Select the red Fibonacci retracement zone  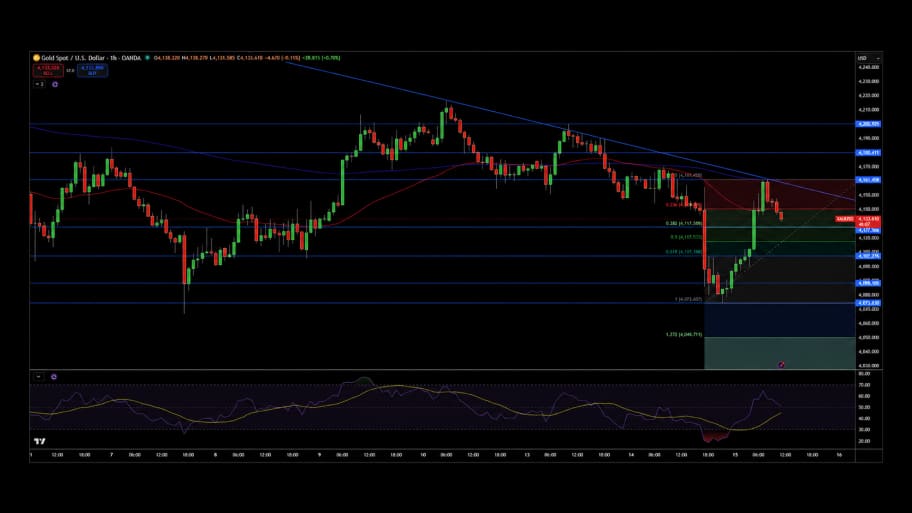pos(779,194)
